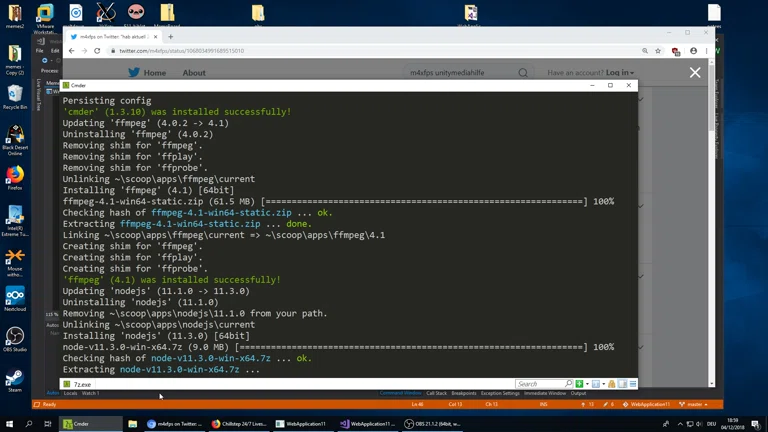768x432 pixels.
Task: Click the lock console icon in Cmder
Action: click(612, 384)
